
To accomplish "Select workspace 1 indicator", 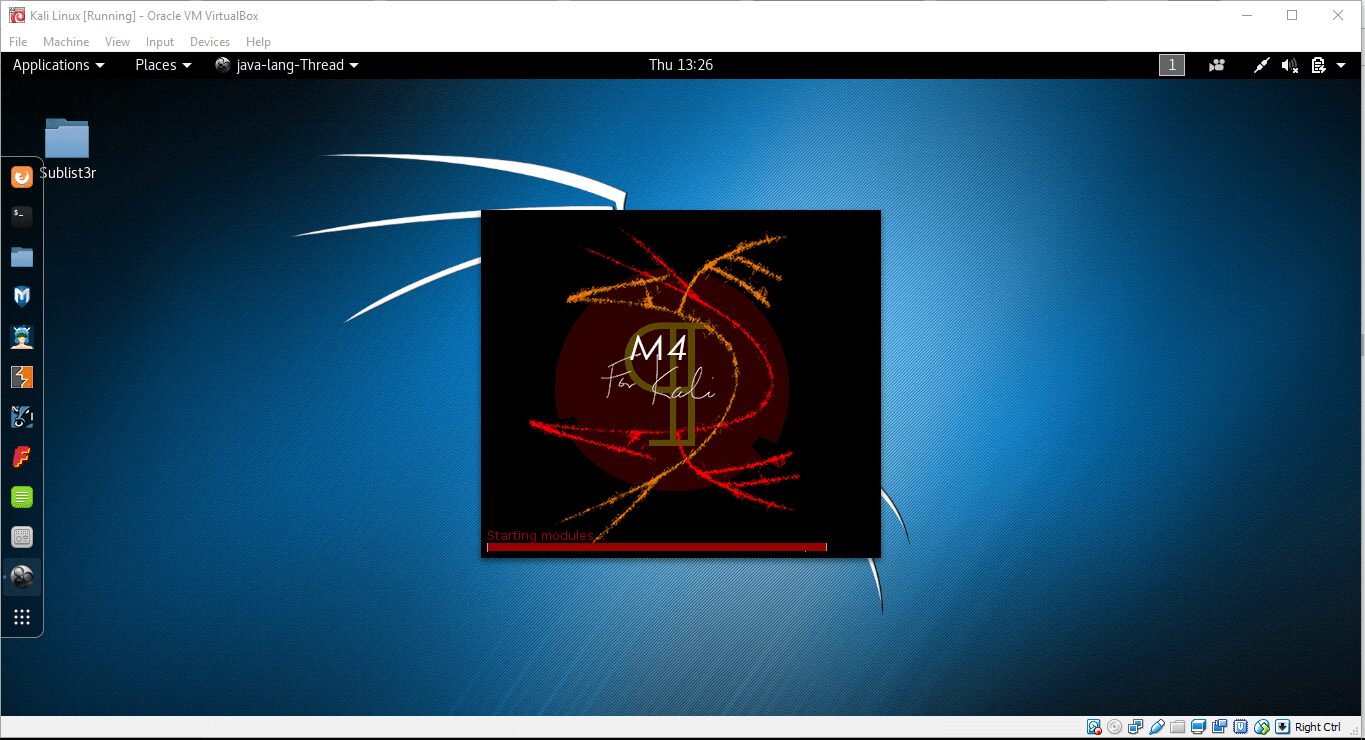I will pos(1171,65).
